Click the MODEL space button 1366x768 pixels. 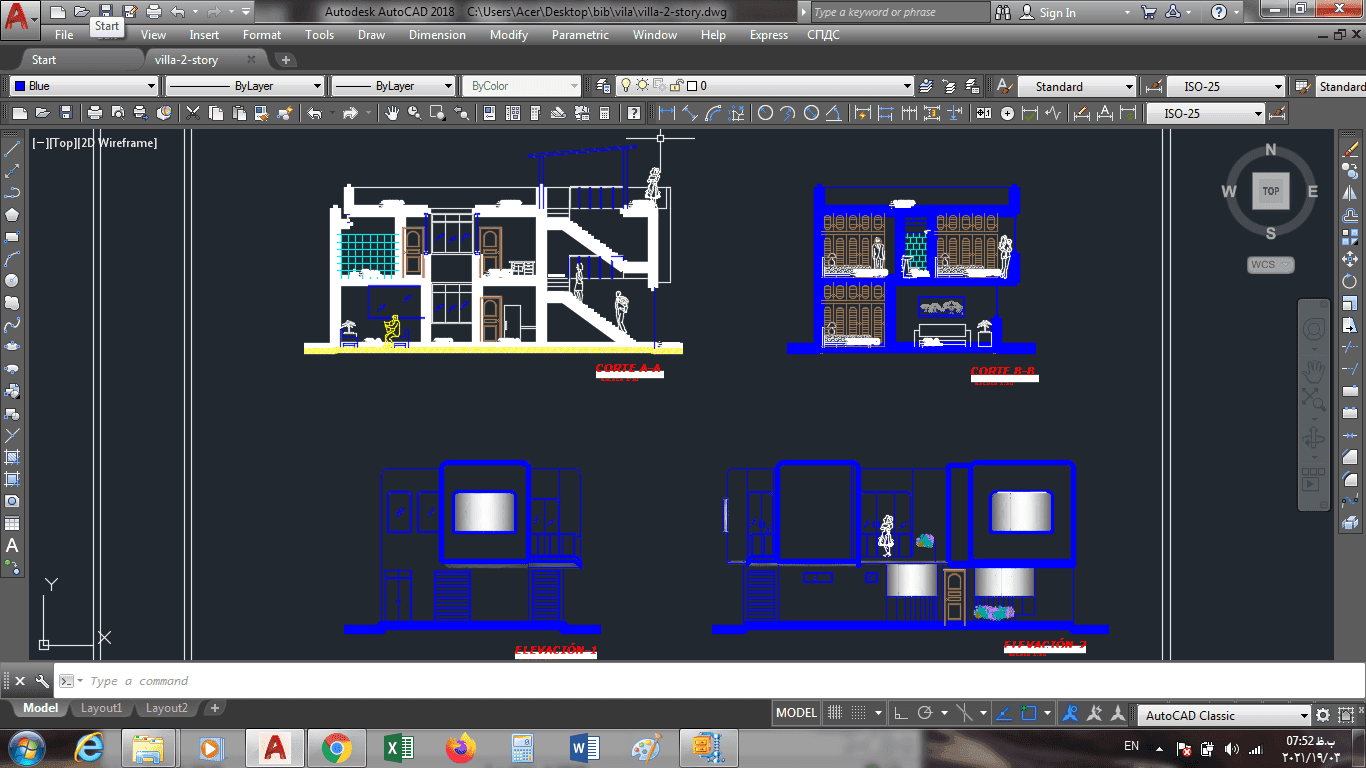[797, 713]
